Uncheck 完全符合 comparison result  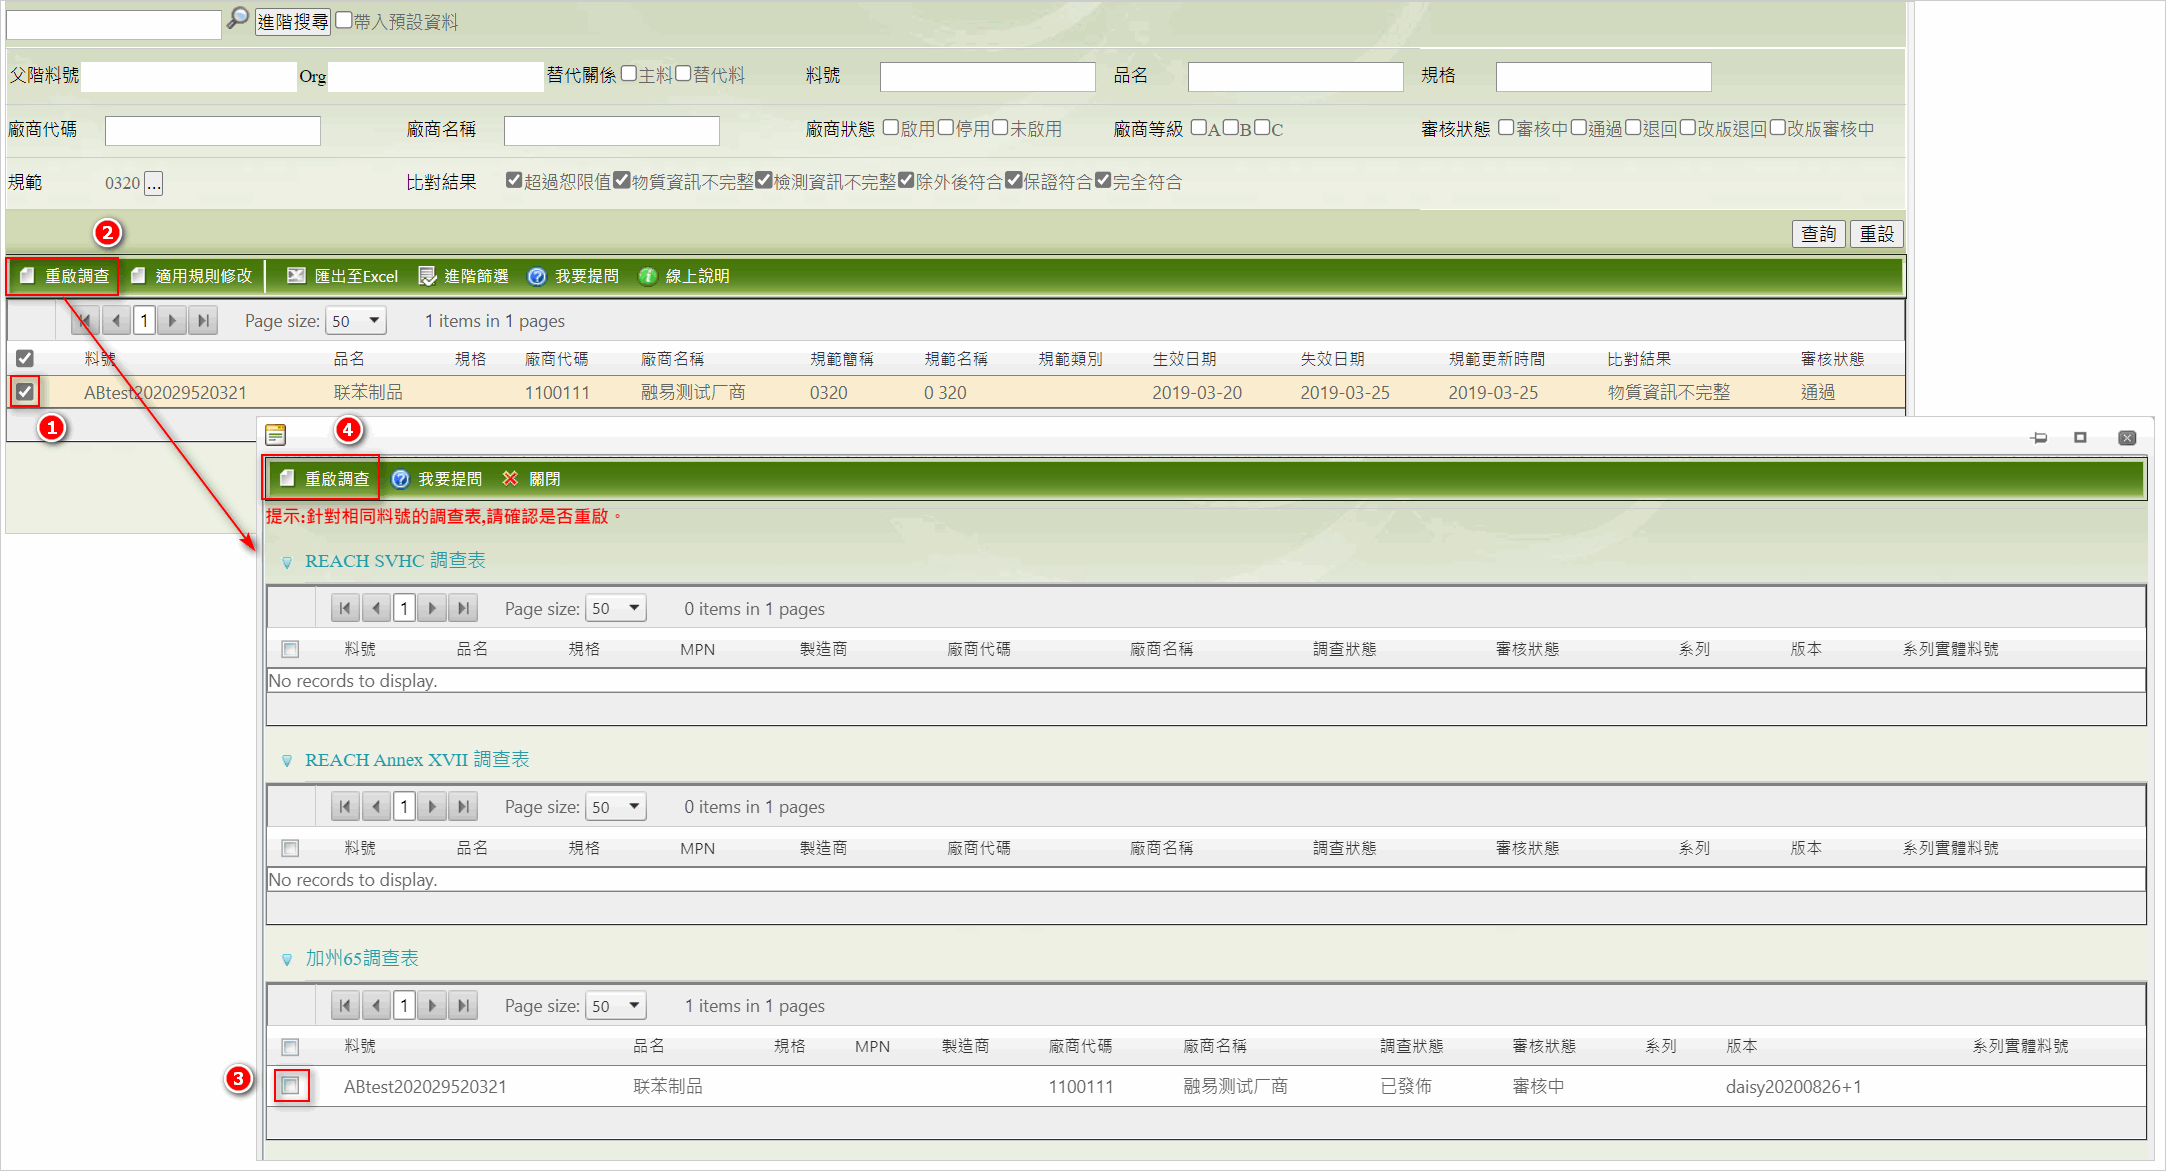coord(1103,181)
